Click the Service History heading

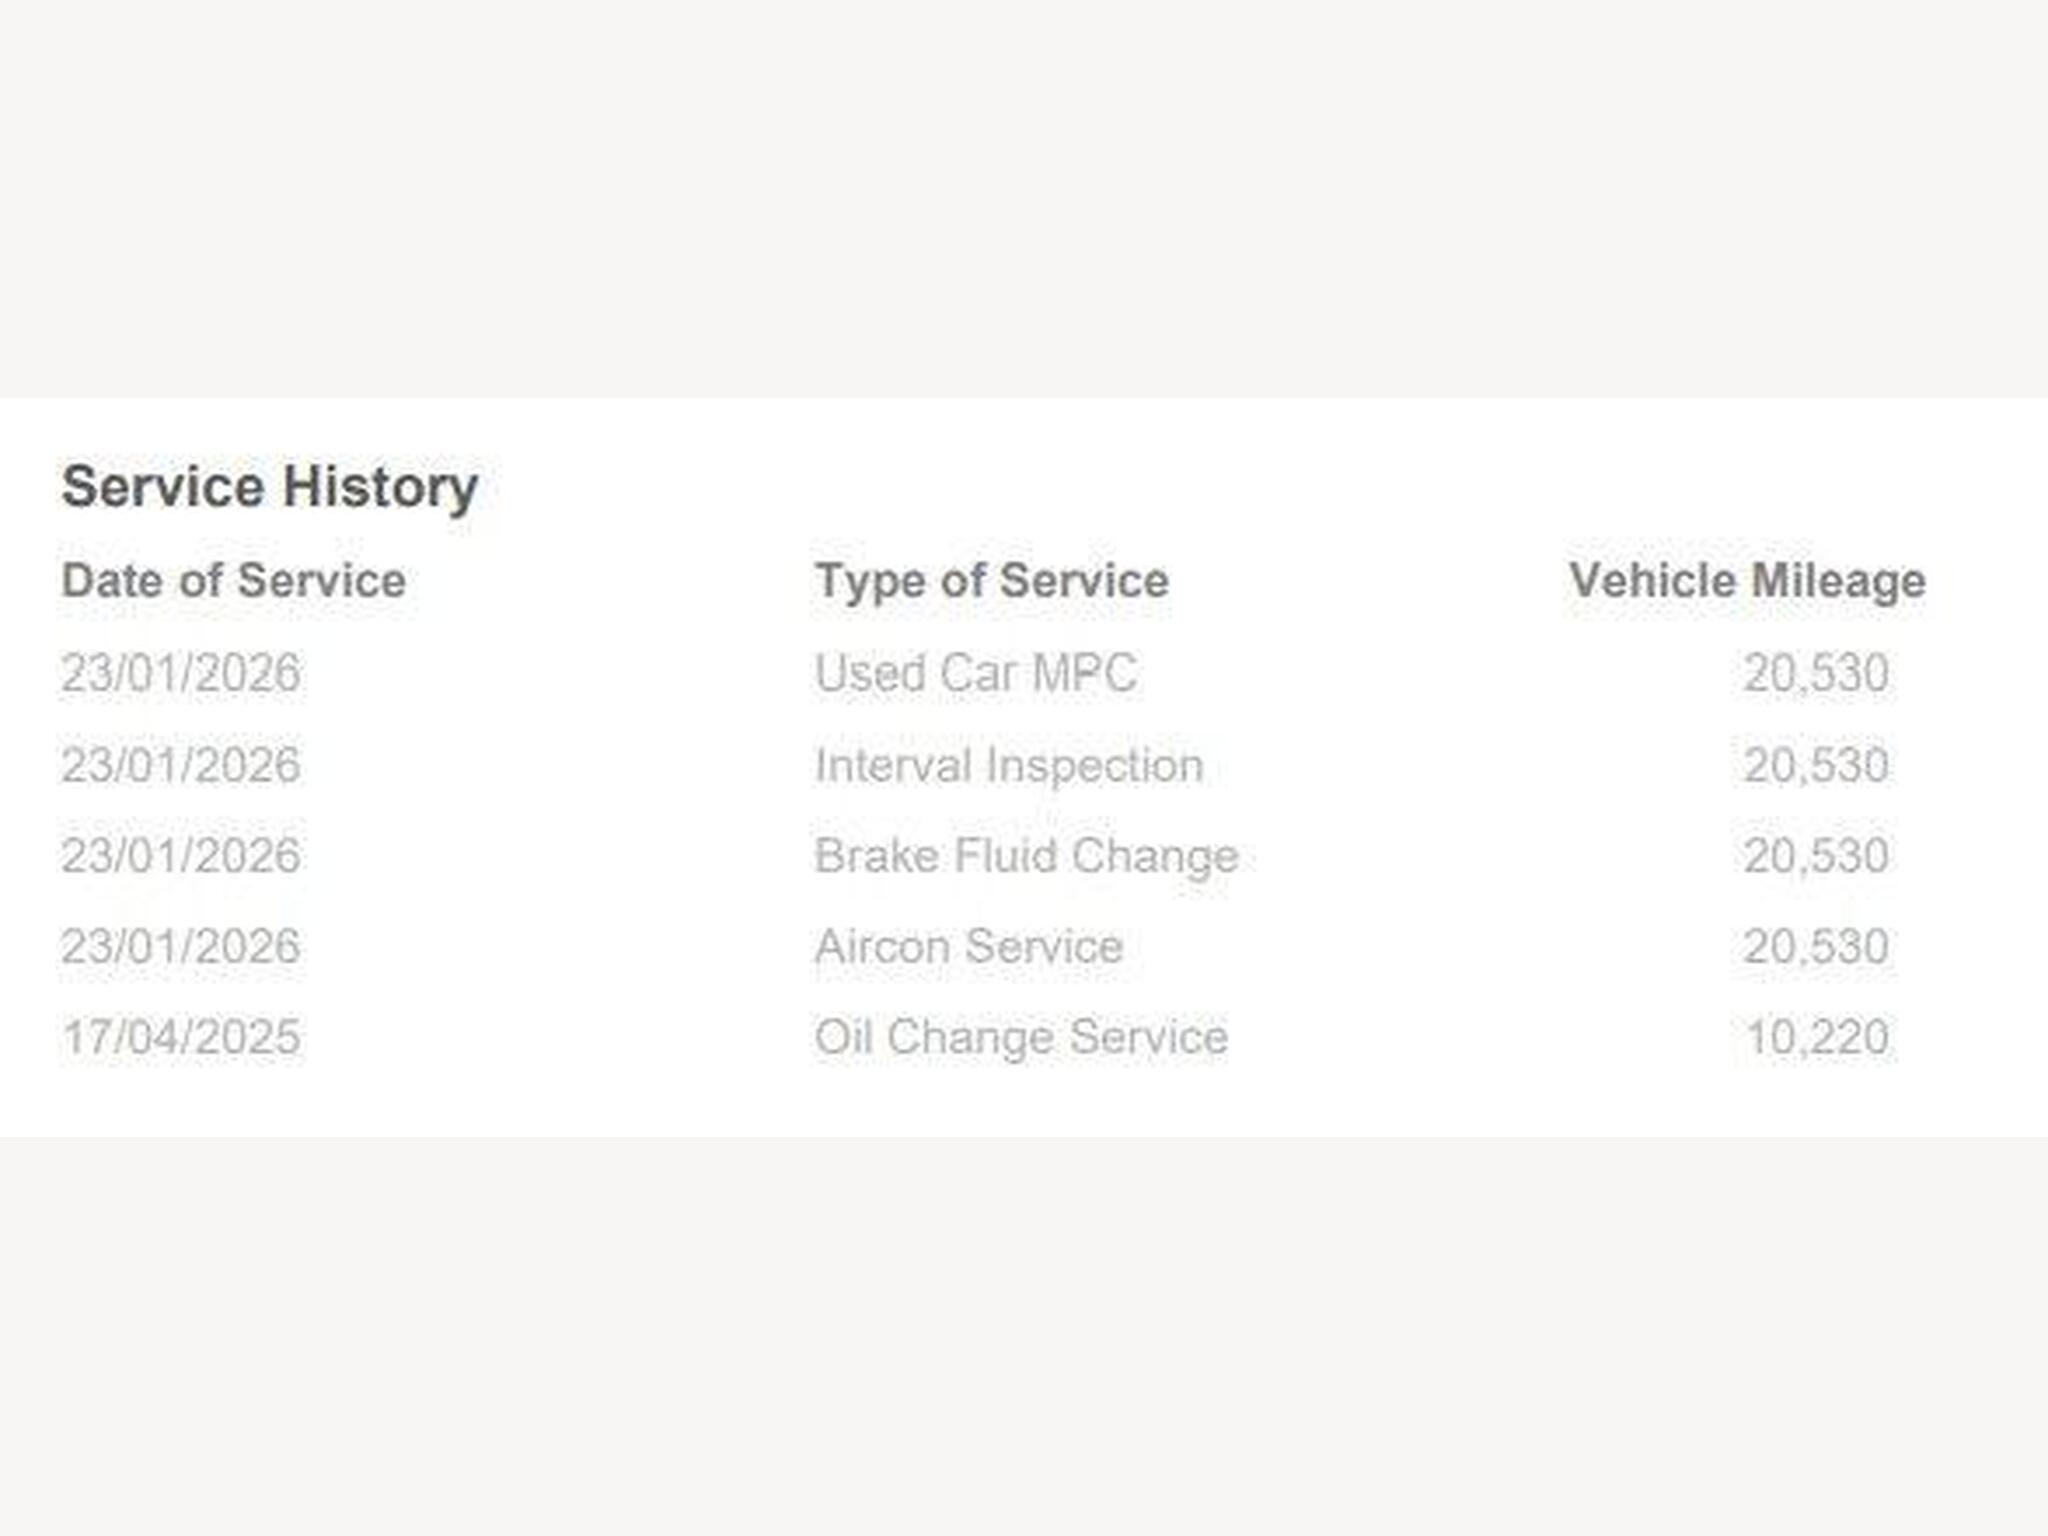tap(269, 487)
